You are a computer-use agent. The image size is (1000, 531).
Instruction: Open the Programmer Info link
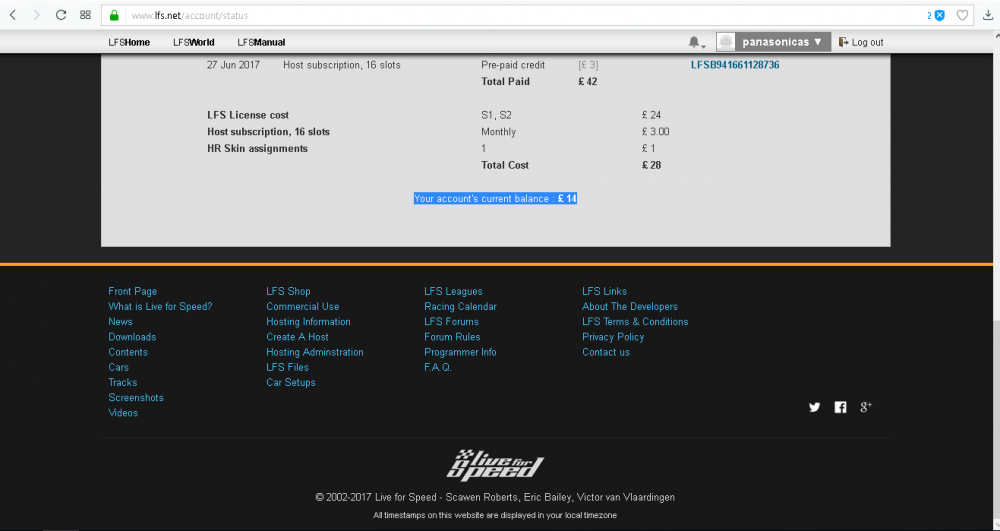460,353
